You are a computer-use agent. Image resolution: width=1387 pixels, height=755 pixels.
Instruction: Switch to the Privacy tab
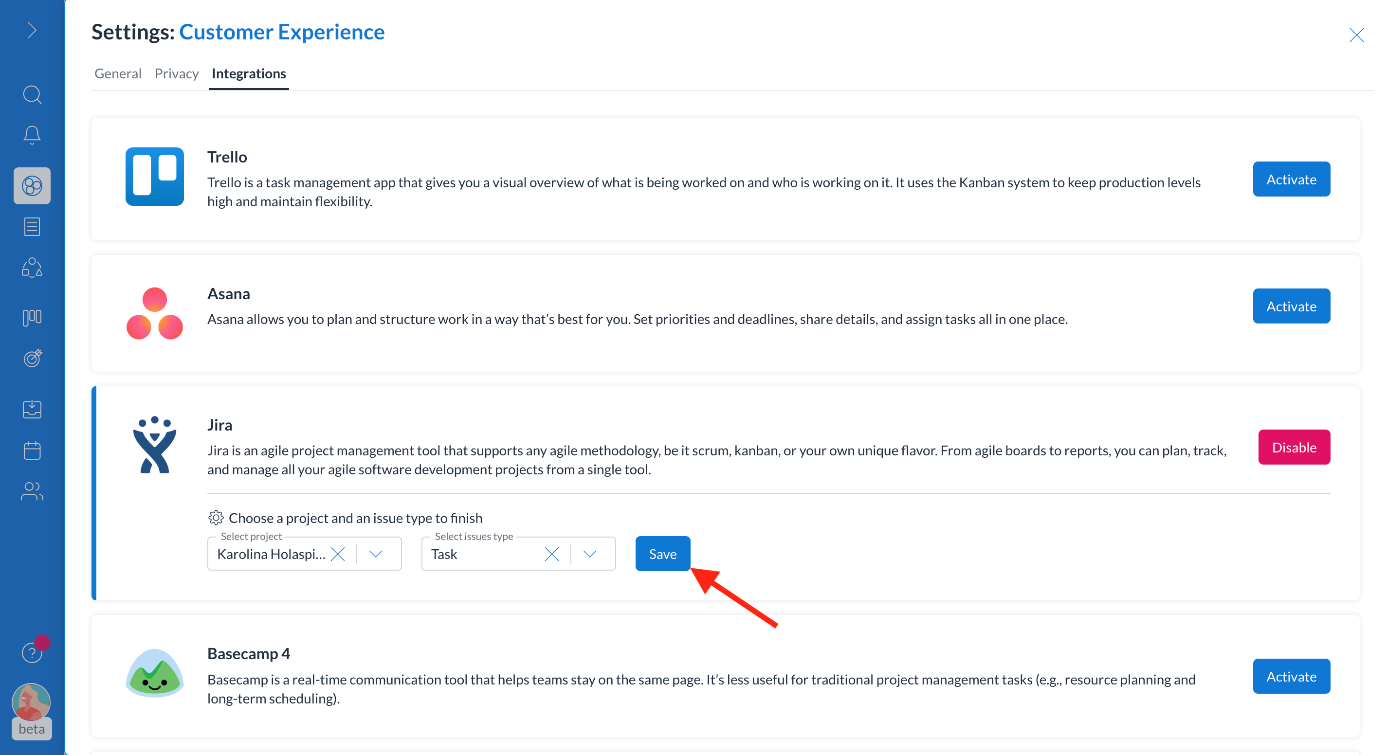pos(177,73)
